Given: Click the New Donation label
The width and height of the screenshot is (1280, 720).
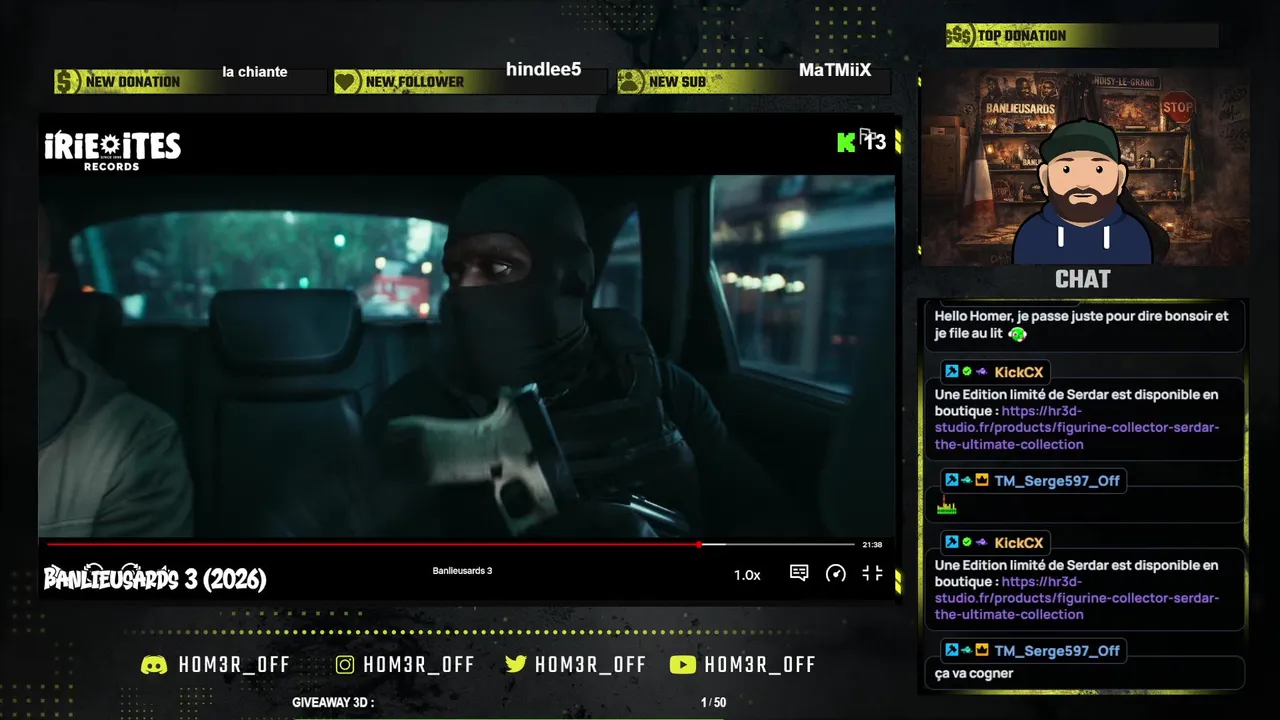Looking at the screenshot, I should [133, 82].
